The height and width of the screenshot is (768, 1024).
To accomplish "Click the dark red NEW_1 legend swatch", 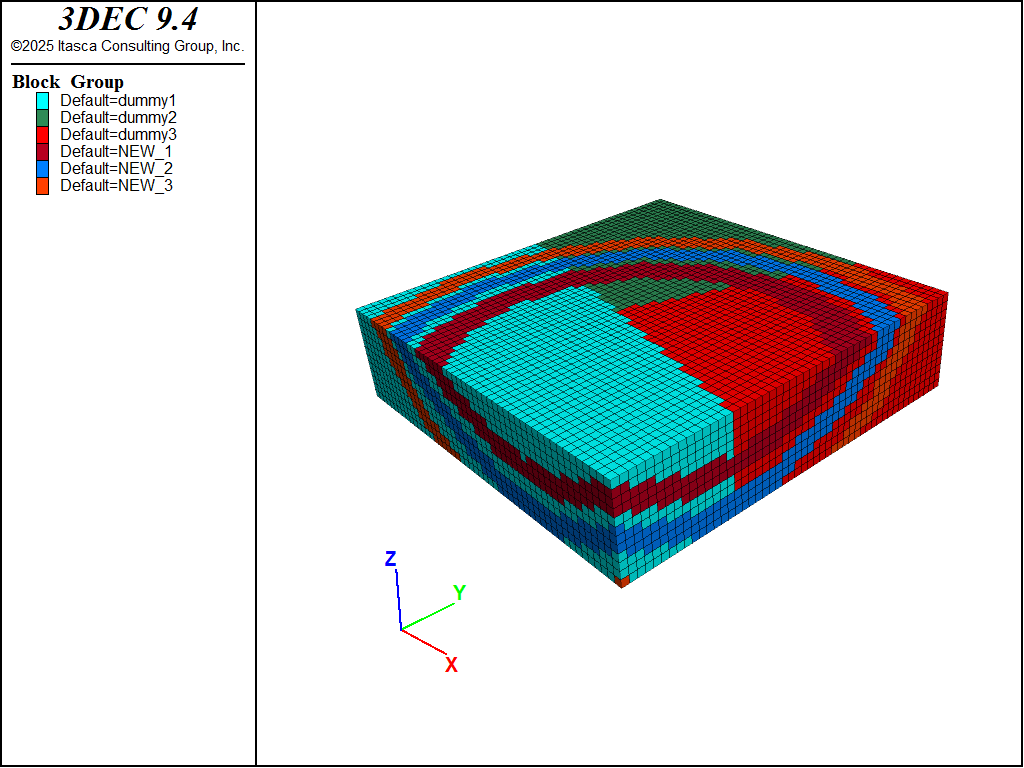I will click(42, 151).
